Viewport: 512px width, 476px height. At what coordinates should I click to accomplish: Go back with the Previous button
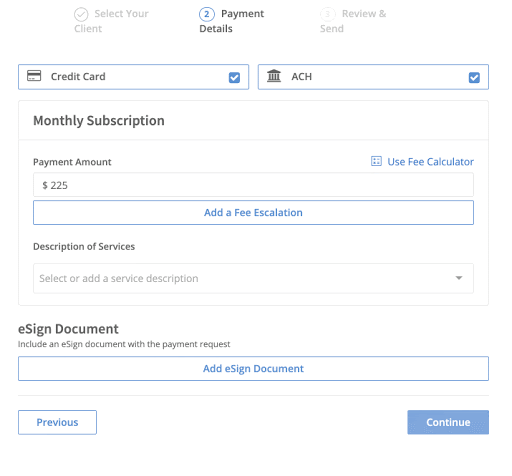point(57,422)
